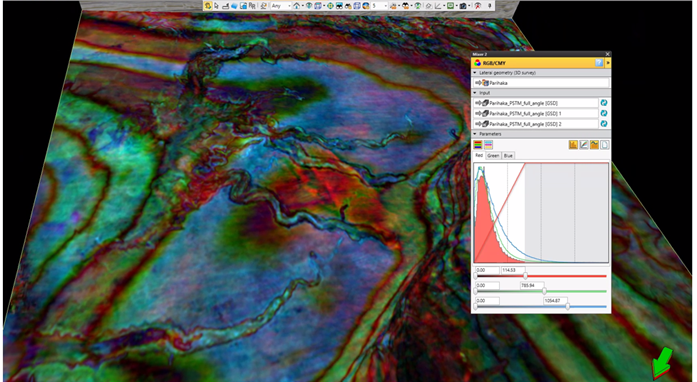Click the camera snapshot icon in the toolbar
Viewport: 697px width, 382px height.
click(x=463, y=6)
